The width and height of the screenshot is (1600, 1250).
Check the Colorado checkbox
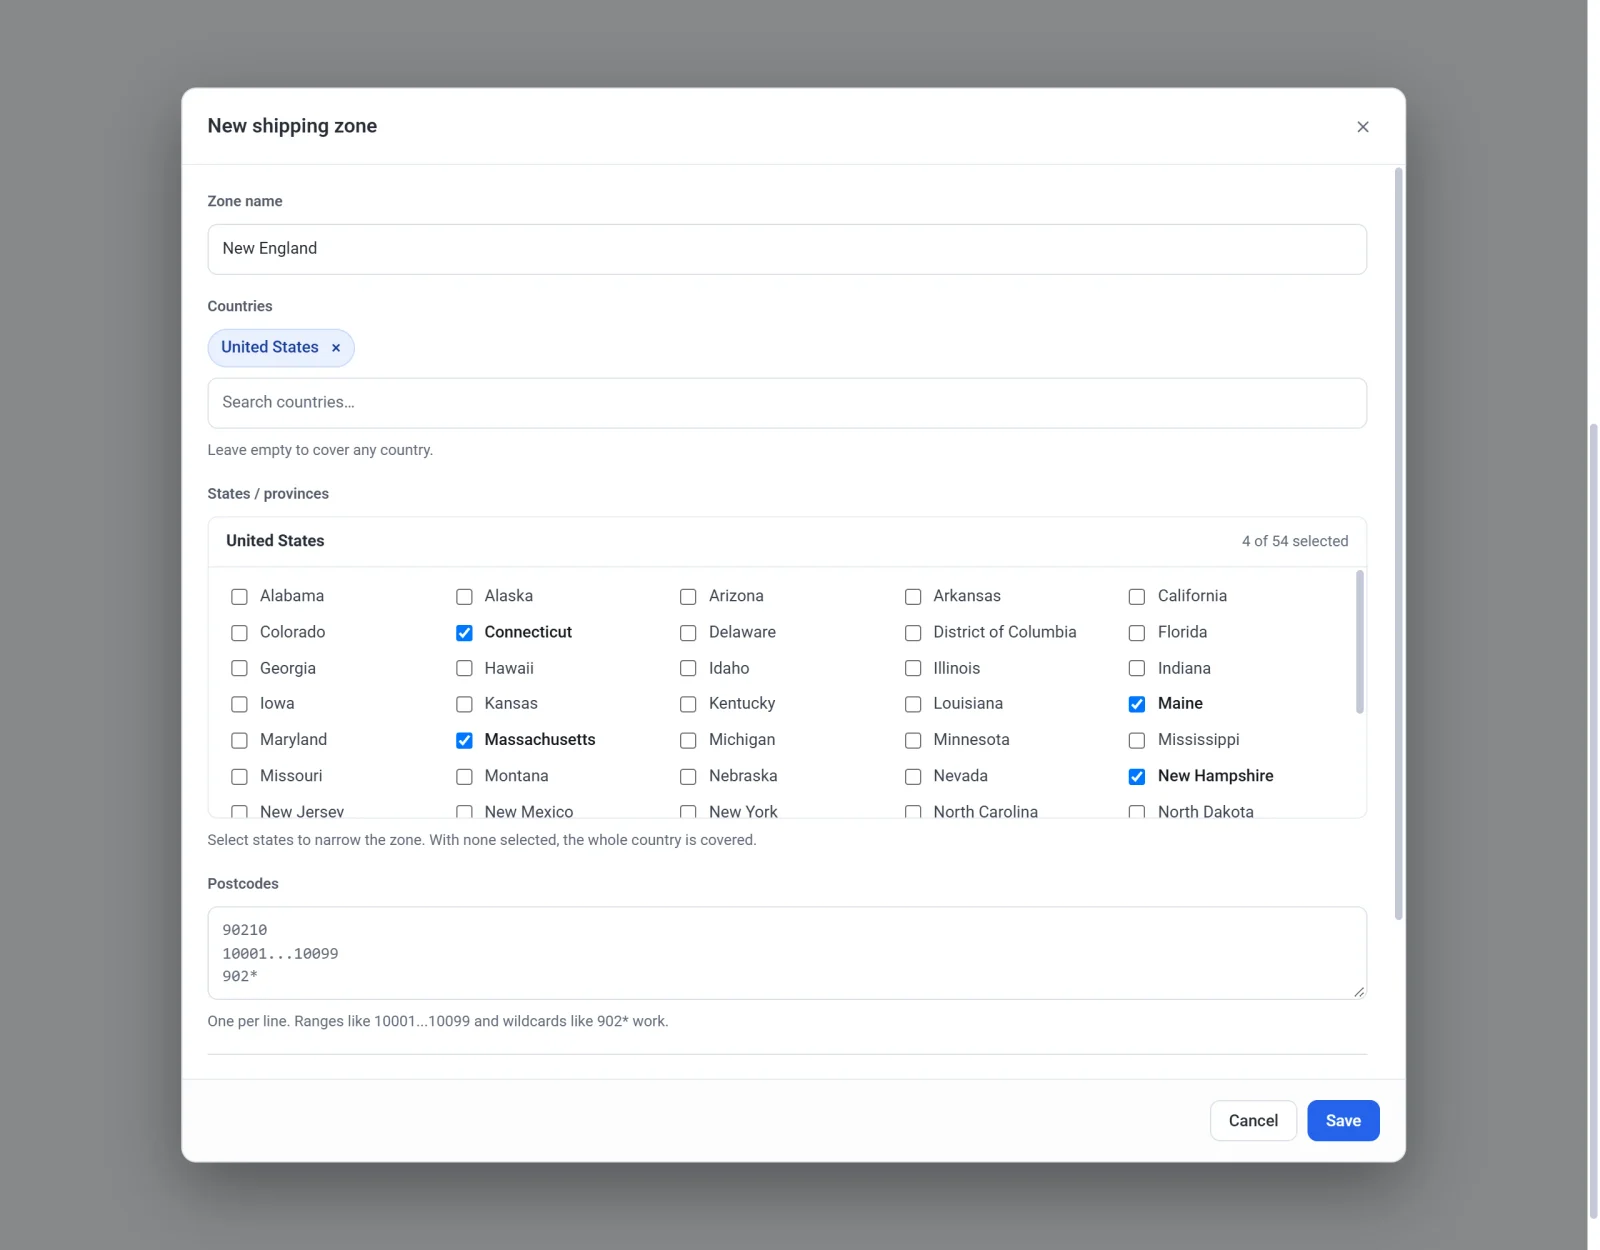point(239,633)
